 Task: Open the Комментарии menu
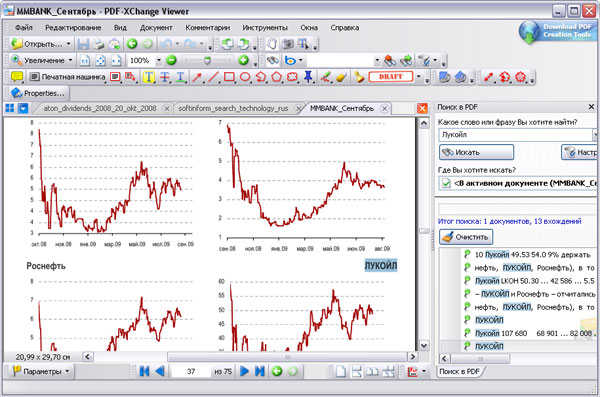point(207,28)
